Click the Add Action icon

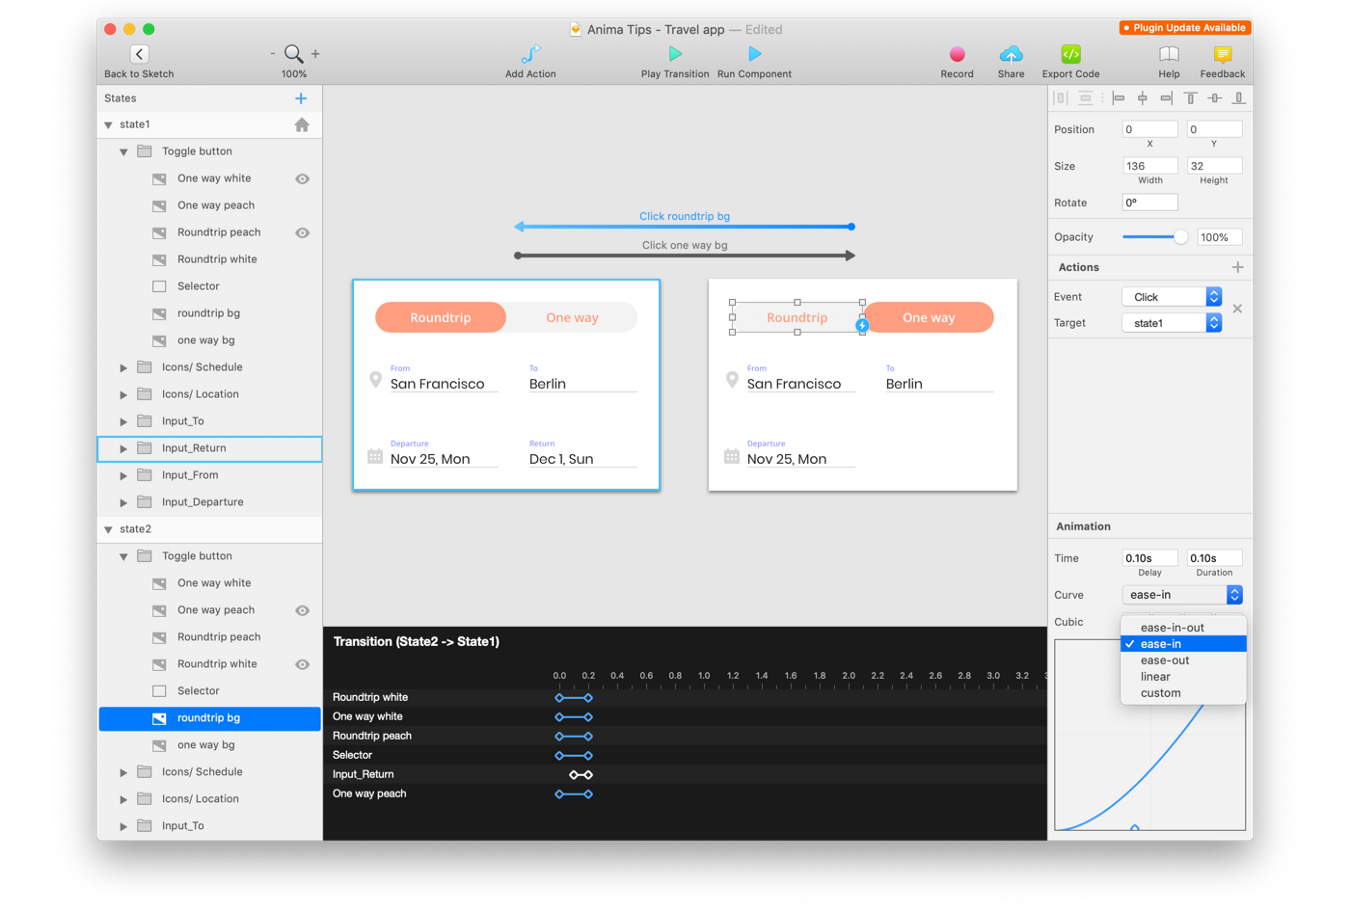[x=530, y=54]
